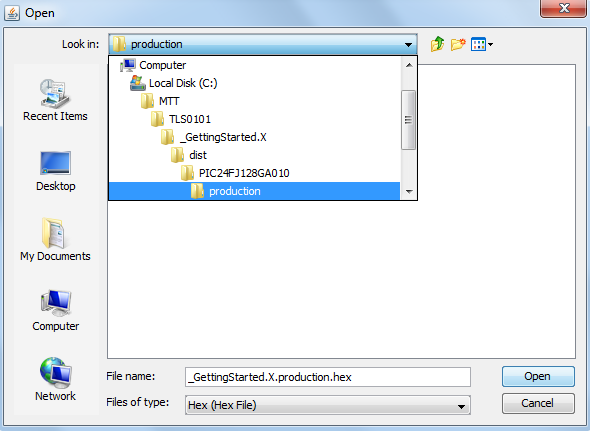Viewport: 590px width, 431px height.
Task: Create a new folder with toolbar icon
Action: coord(458,44)
